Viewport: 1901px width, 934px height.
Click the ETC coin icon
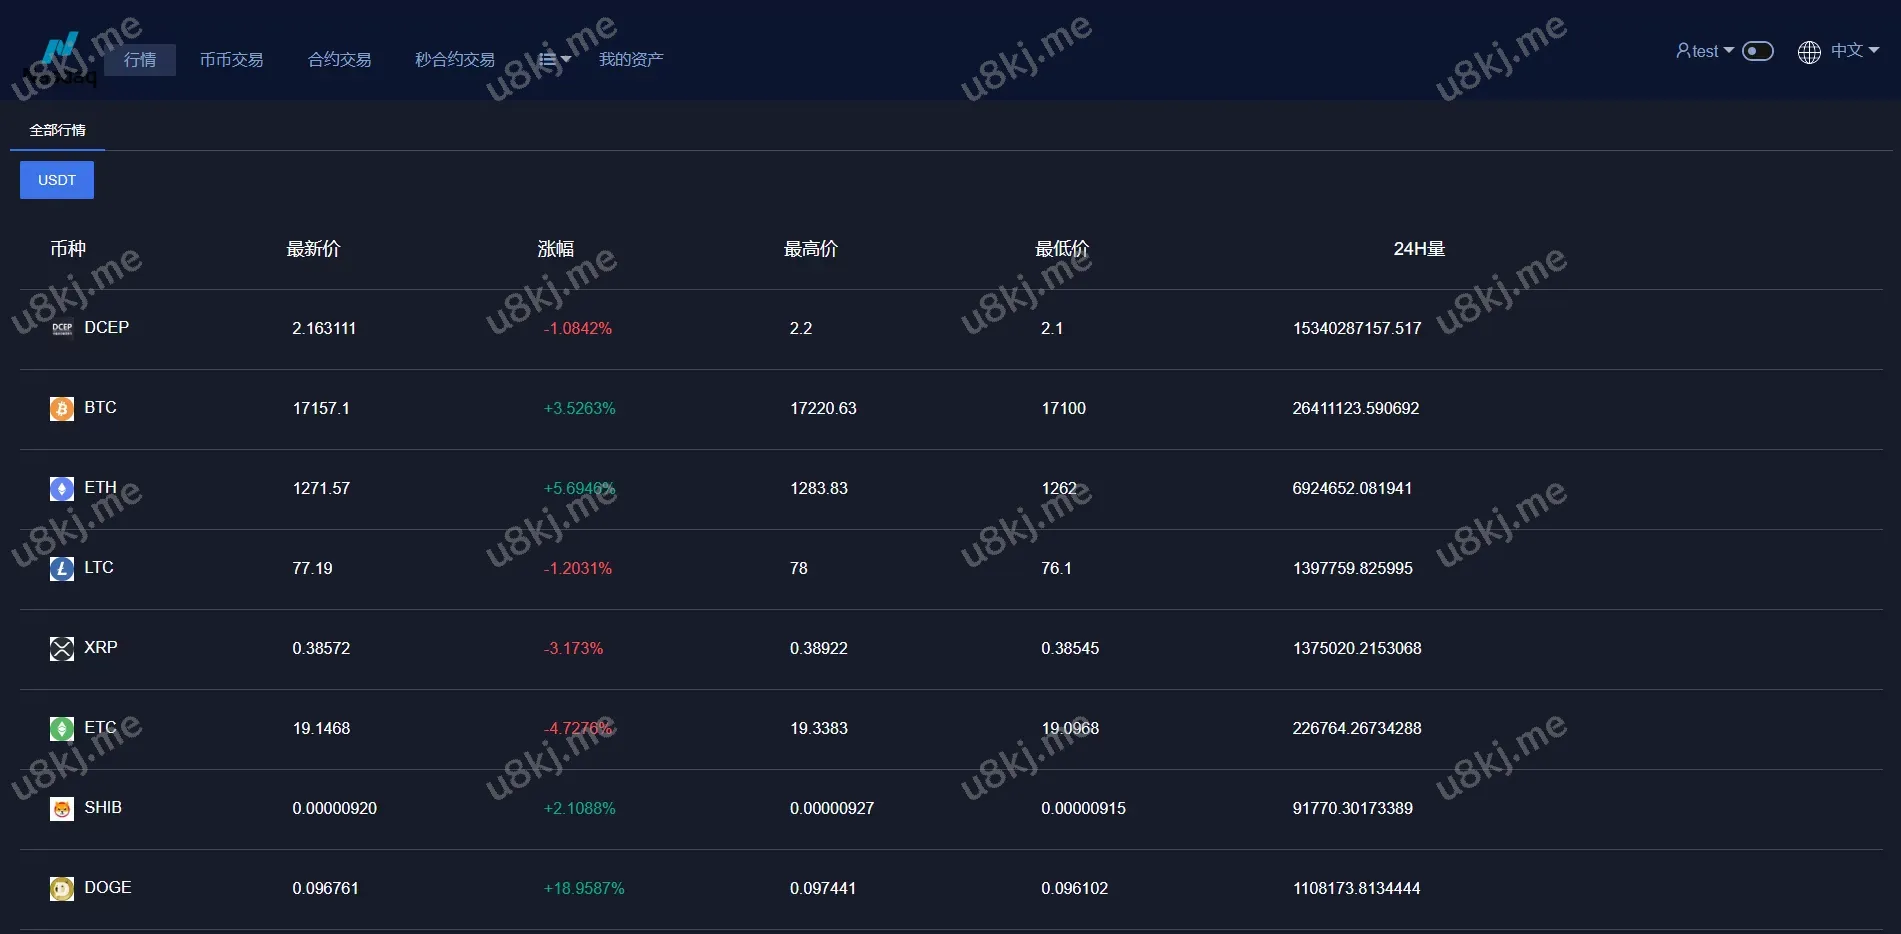(62, 728)
